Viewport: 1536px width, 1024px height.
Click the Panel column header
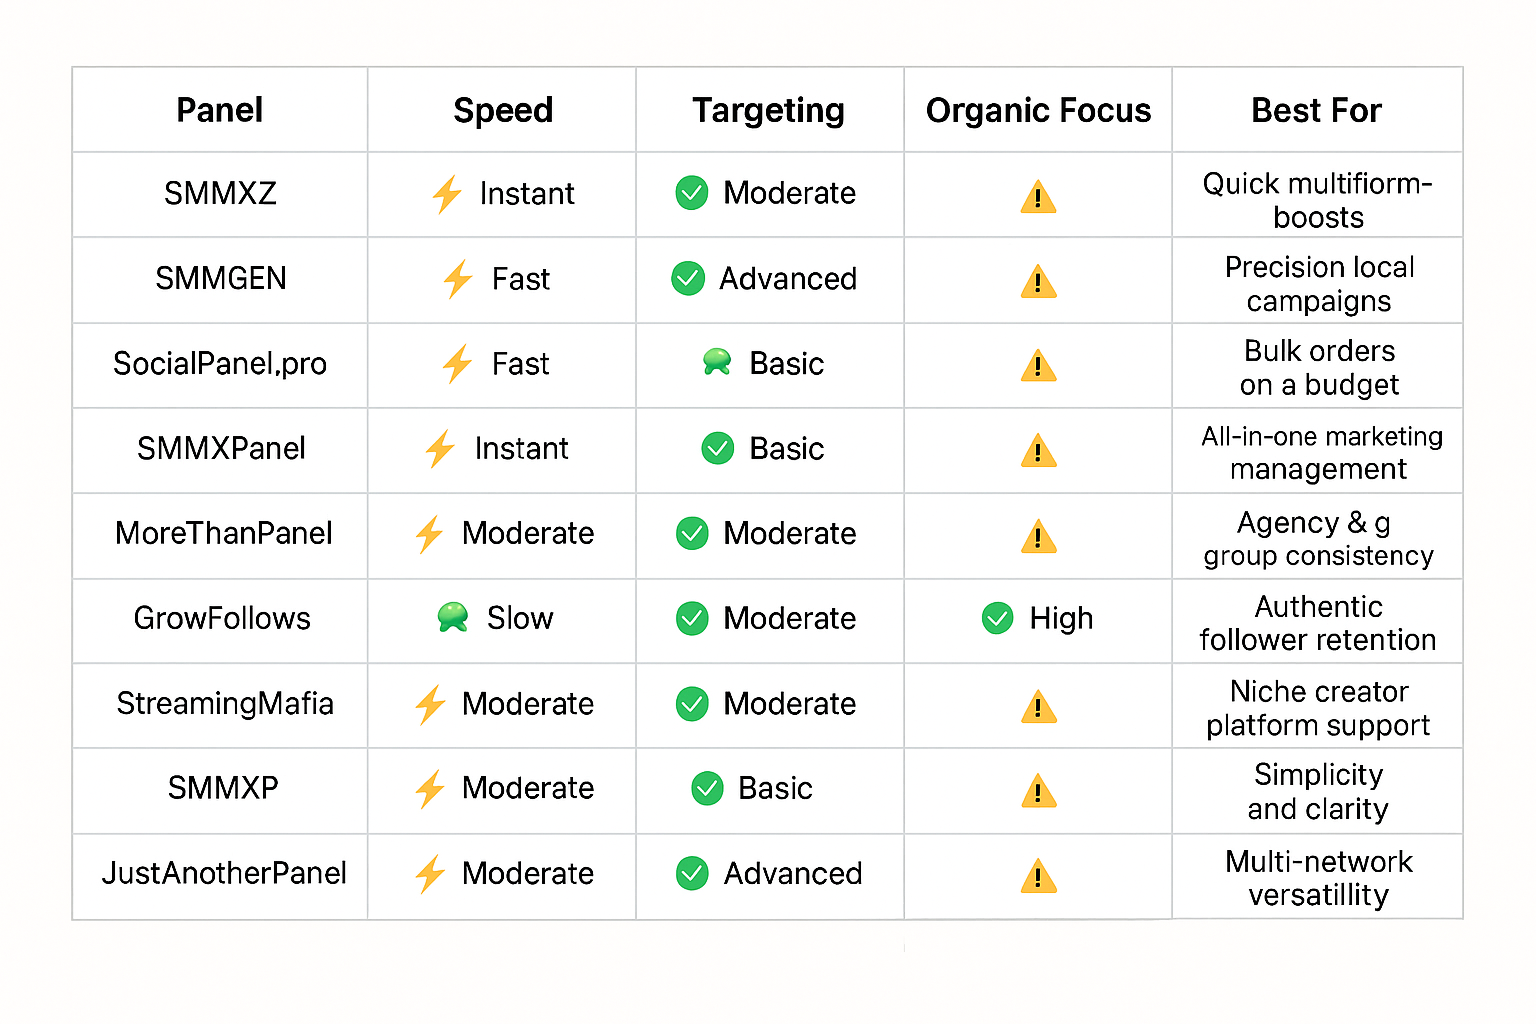point(220,110)
